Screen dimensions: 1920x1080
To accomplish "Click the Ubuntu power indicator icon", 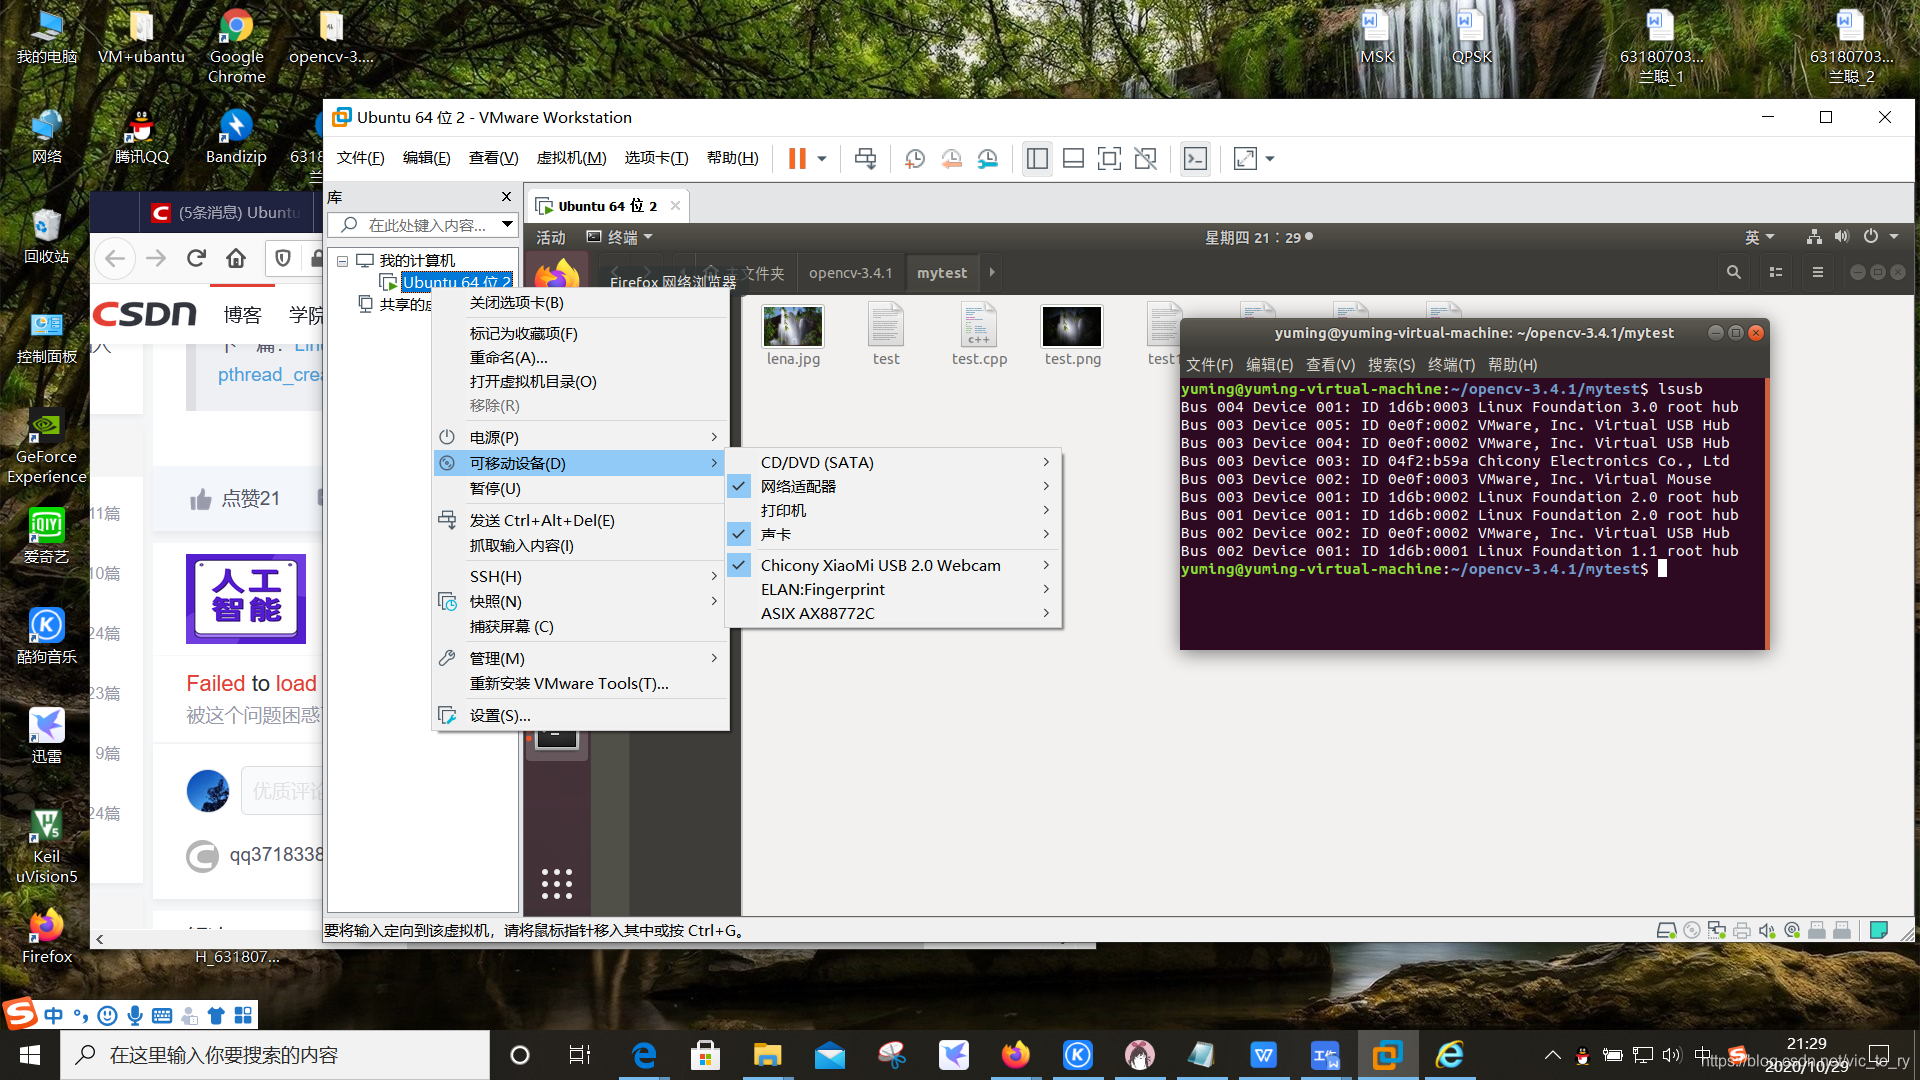I will click(1871, 237).
